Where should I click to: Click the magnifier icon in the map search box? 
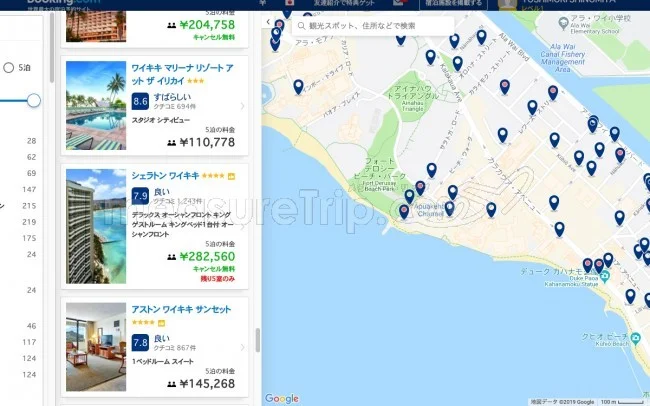click(301, 26)
